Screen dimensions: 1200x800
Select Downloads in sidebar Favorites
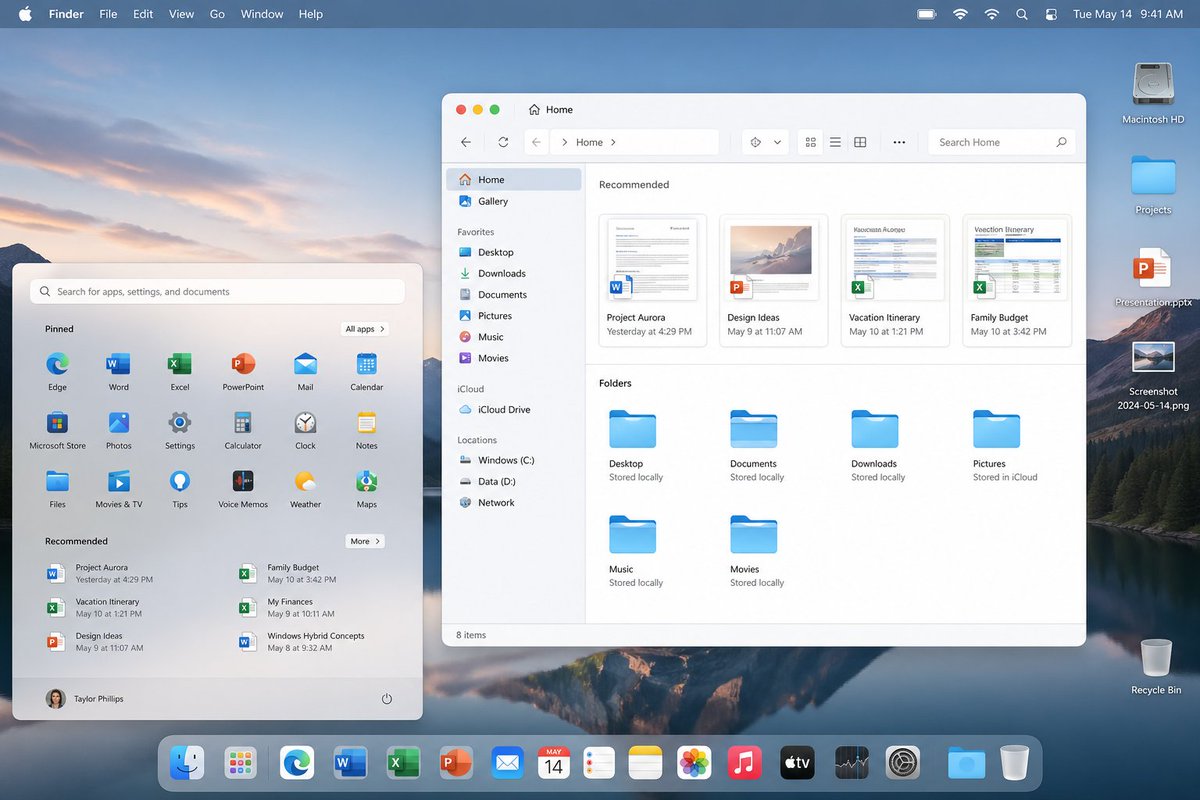pos(513,273)
